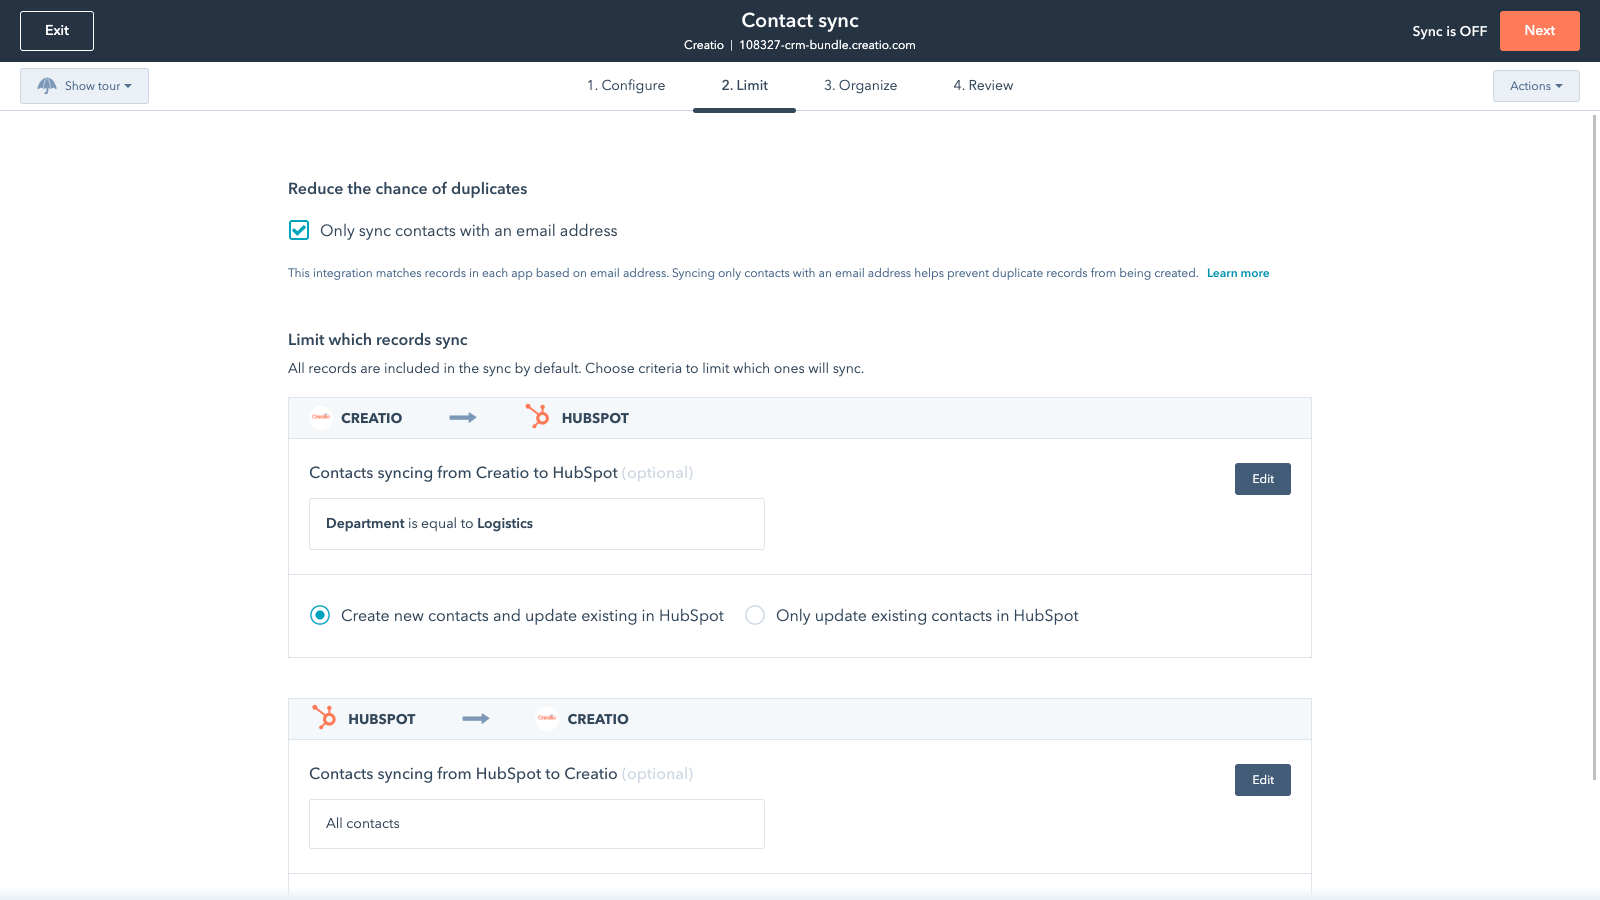
Task: Open the 4. Review tab
Action: [983, 86]
